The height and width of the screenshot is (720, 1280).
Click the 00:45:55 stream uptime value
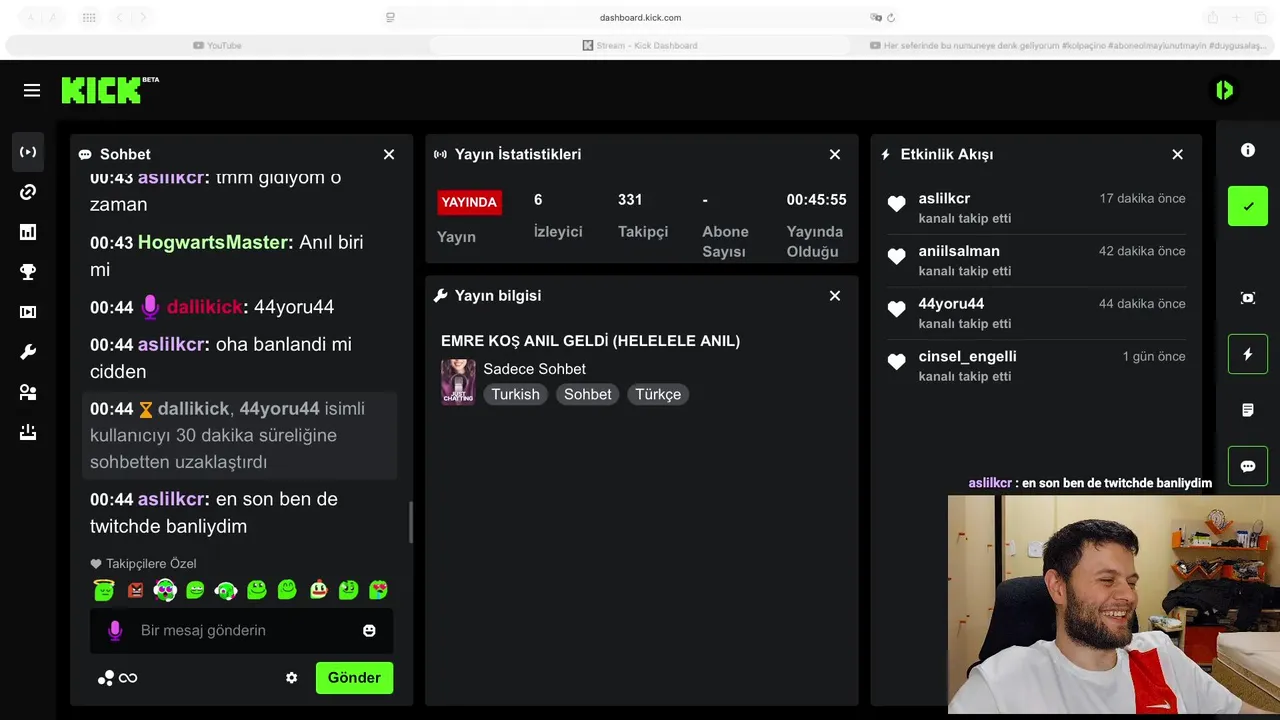[816, 200]
